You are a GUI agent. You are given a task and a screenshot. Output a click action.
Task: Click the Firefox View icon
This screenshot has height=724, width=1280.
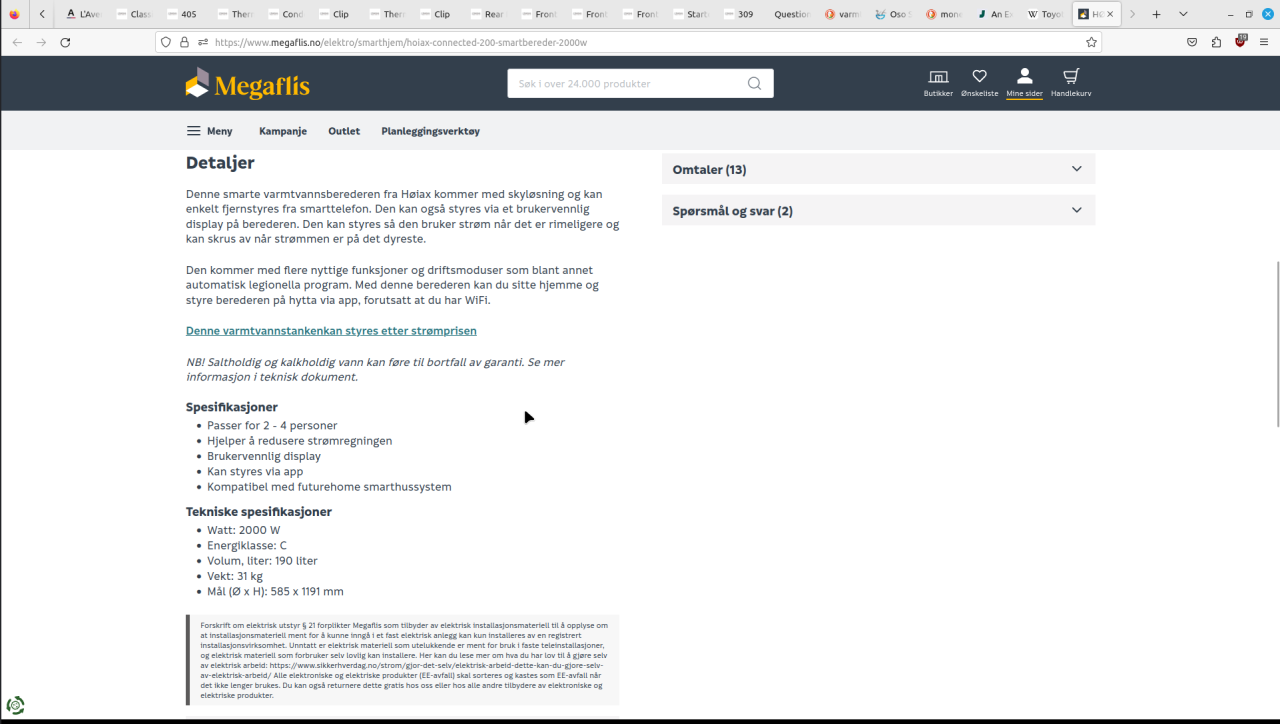click(14, 14)
